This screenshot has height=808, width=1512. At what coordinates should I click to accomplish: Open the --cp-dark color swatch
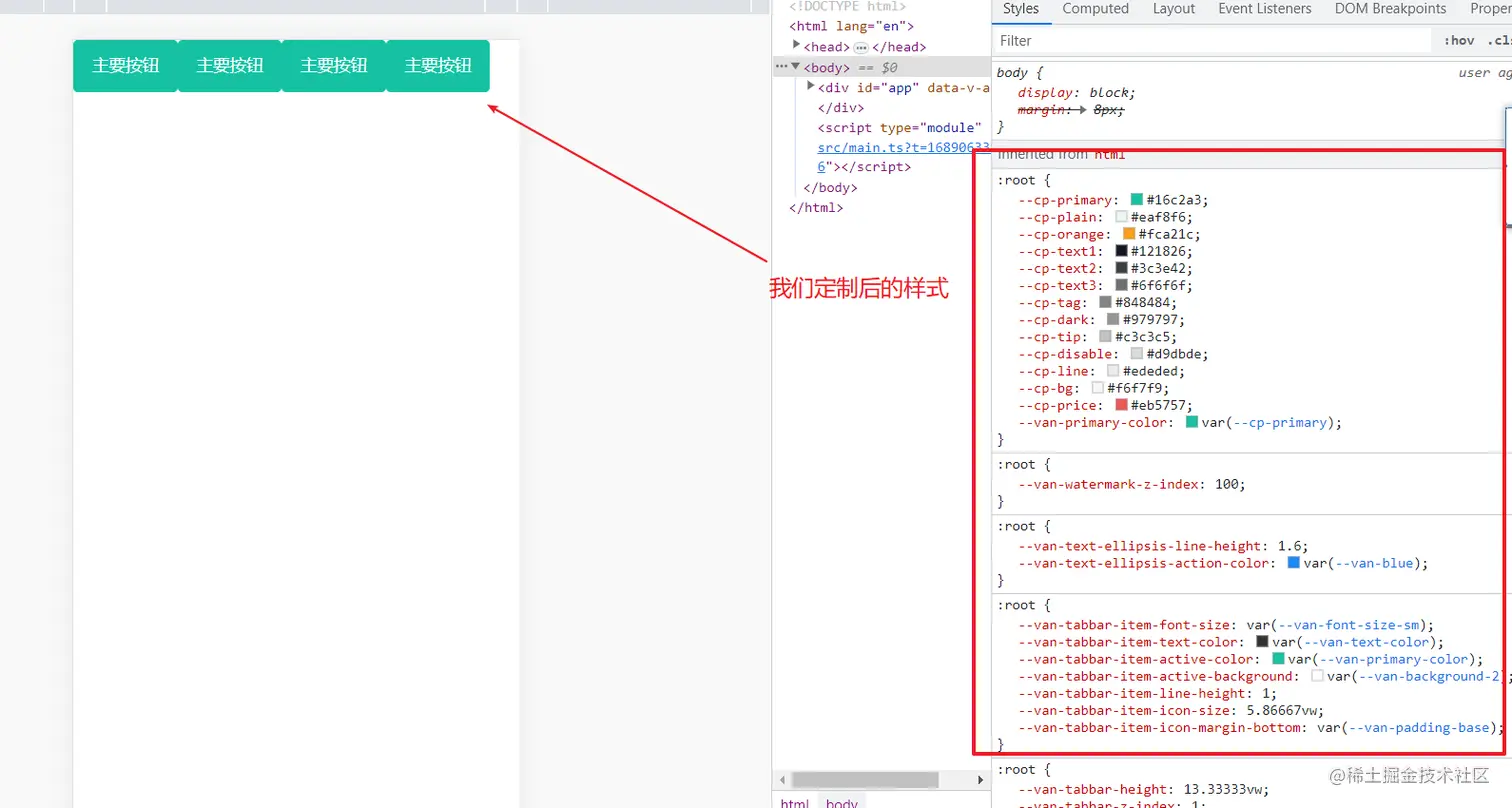[x=1114, y=319]
